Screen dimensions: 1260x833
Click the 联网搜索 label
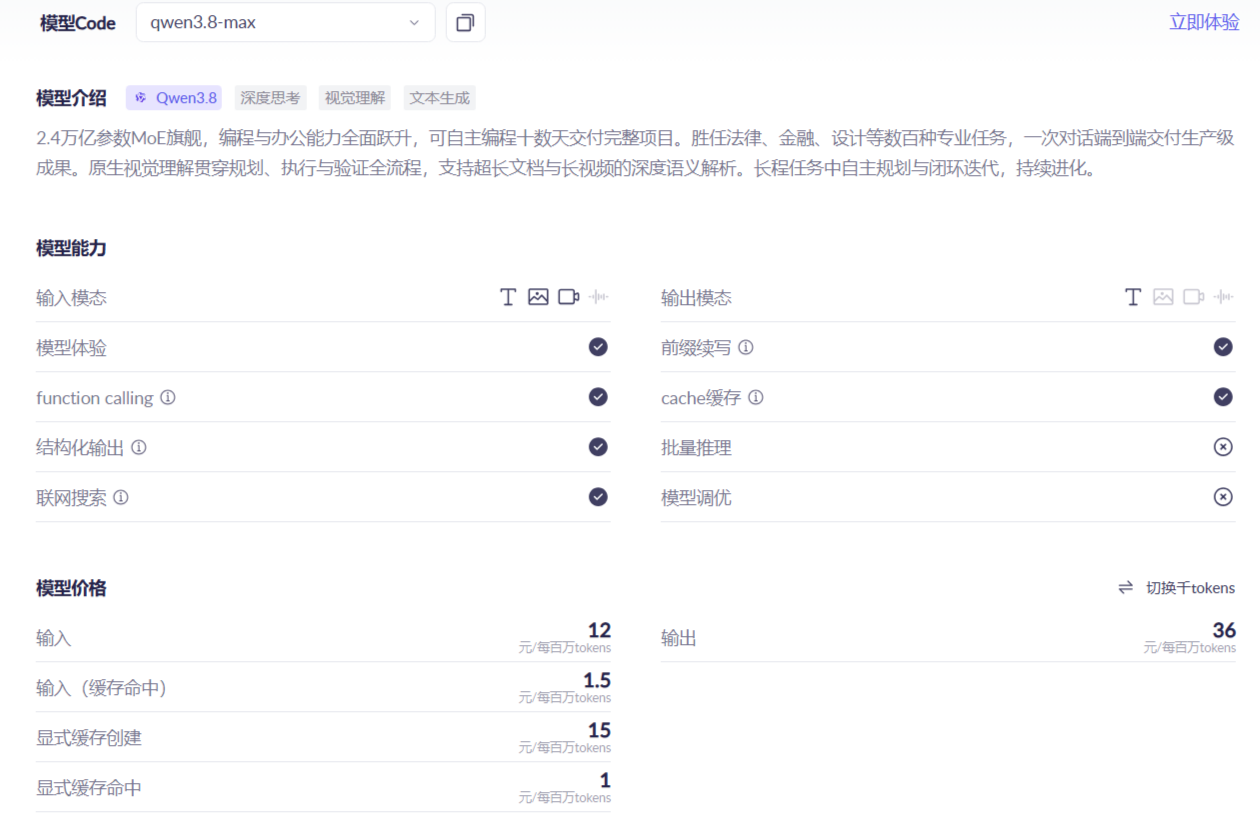71,498
